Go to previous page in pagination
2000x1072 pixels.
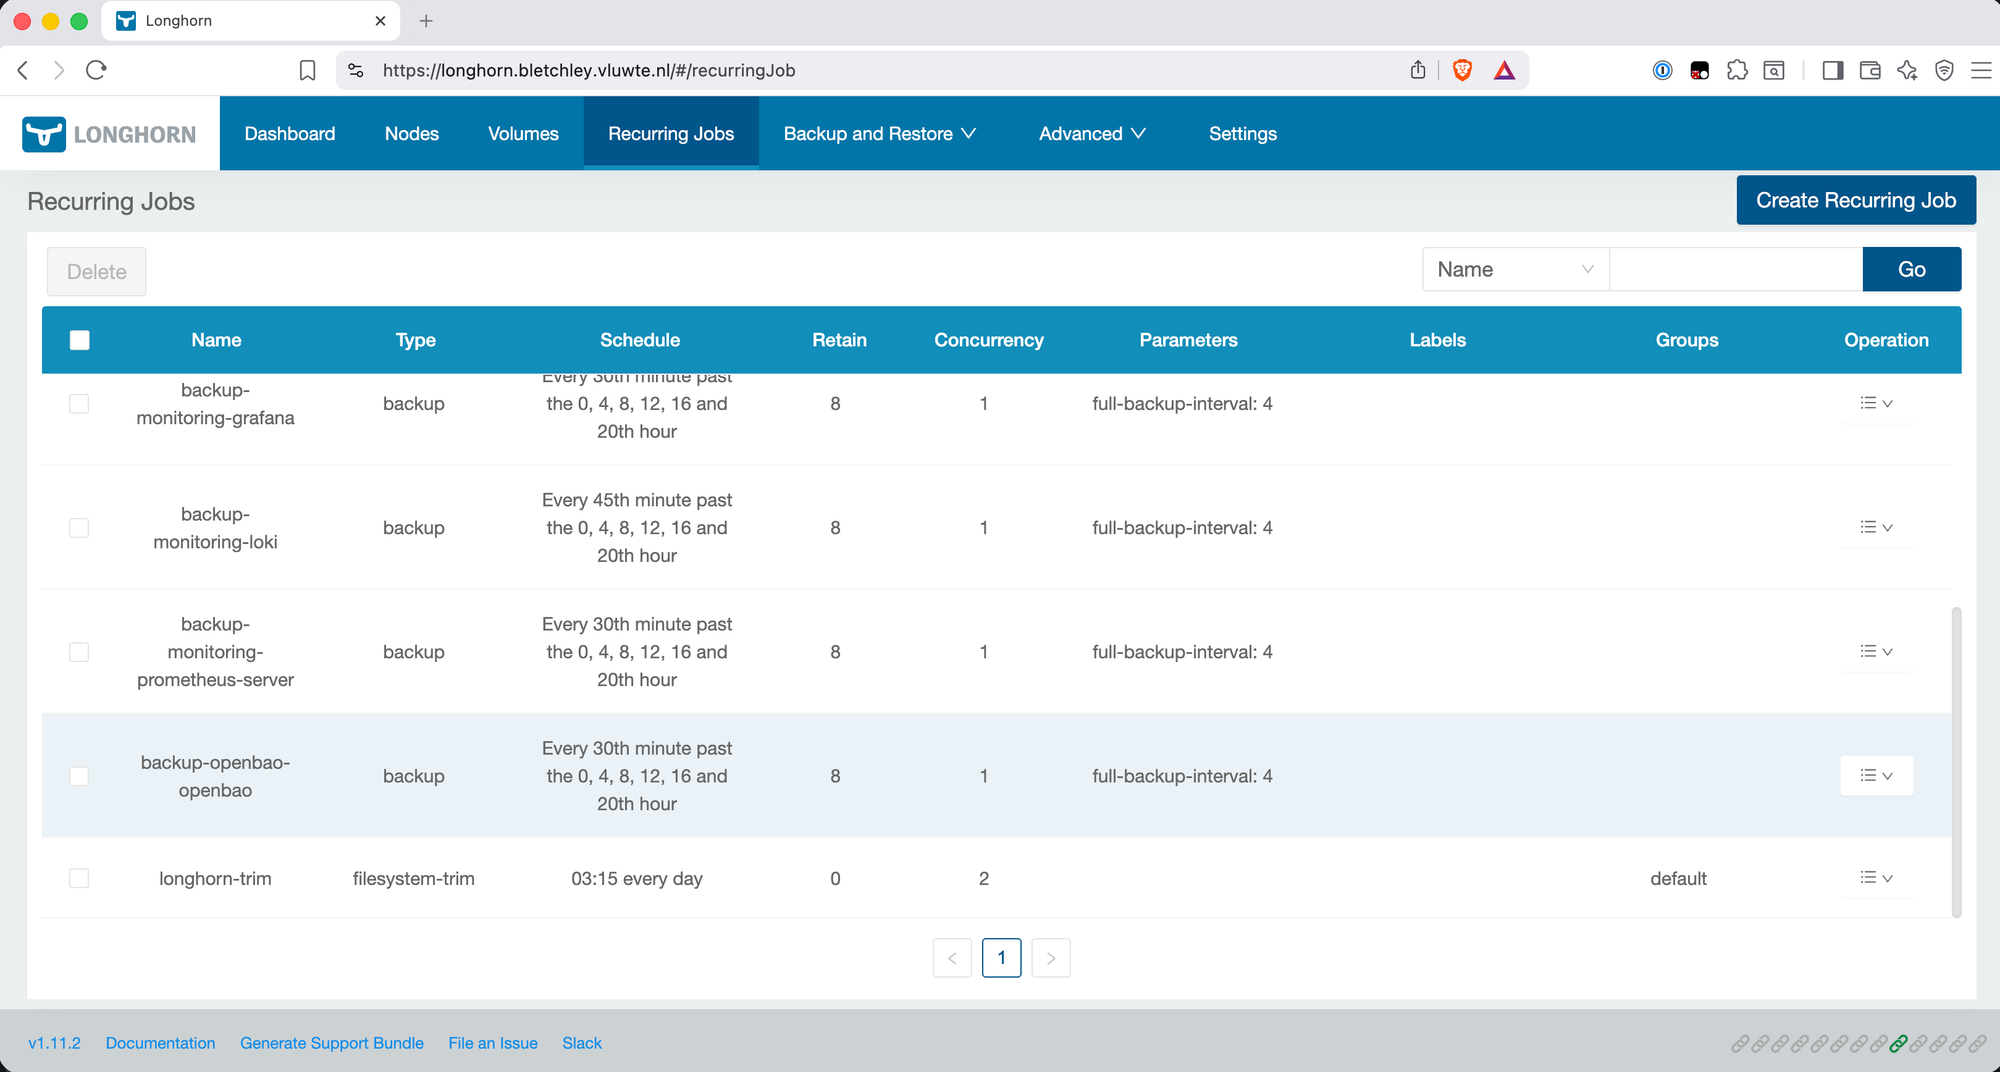[952, 958]
